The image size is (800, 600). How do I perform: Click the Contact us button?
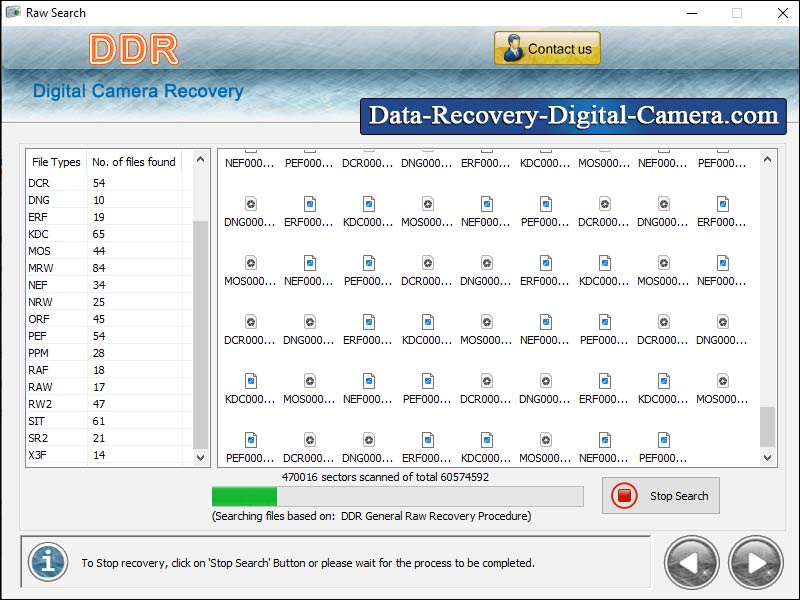547,48
